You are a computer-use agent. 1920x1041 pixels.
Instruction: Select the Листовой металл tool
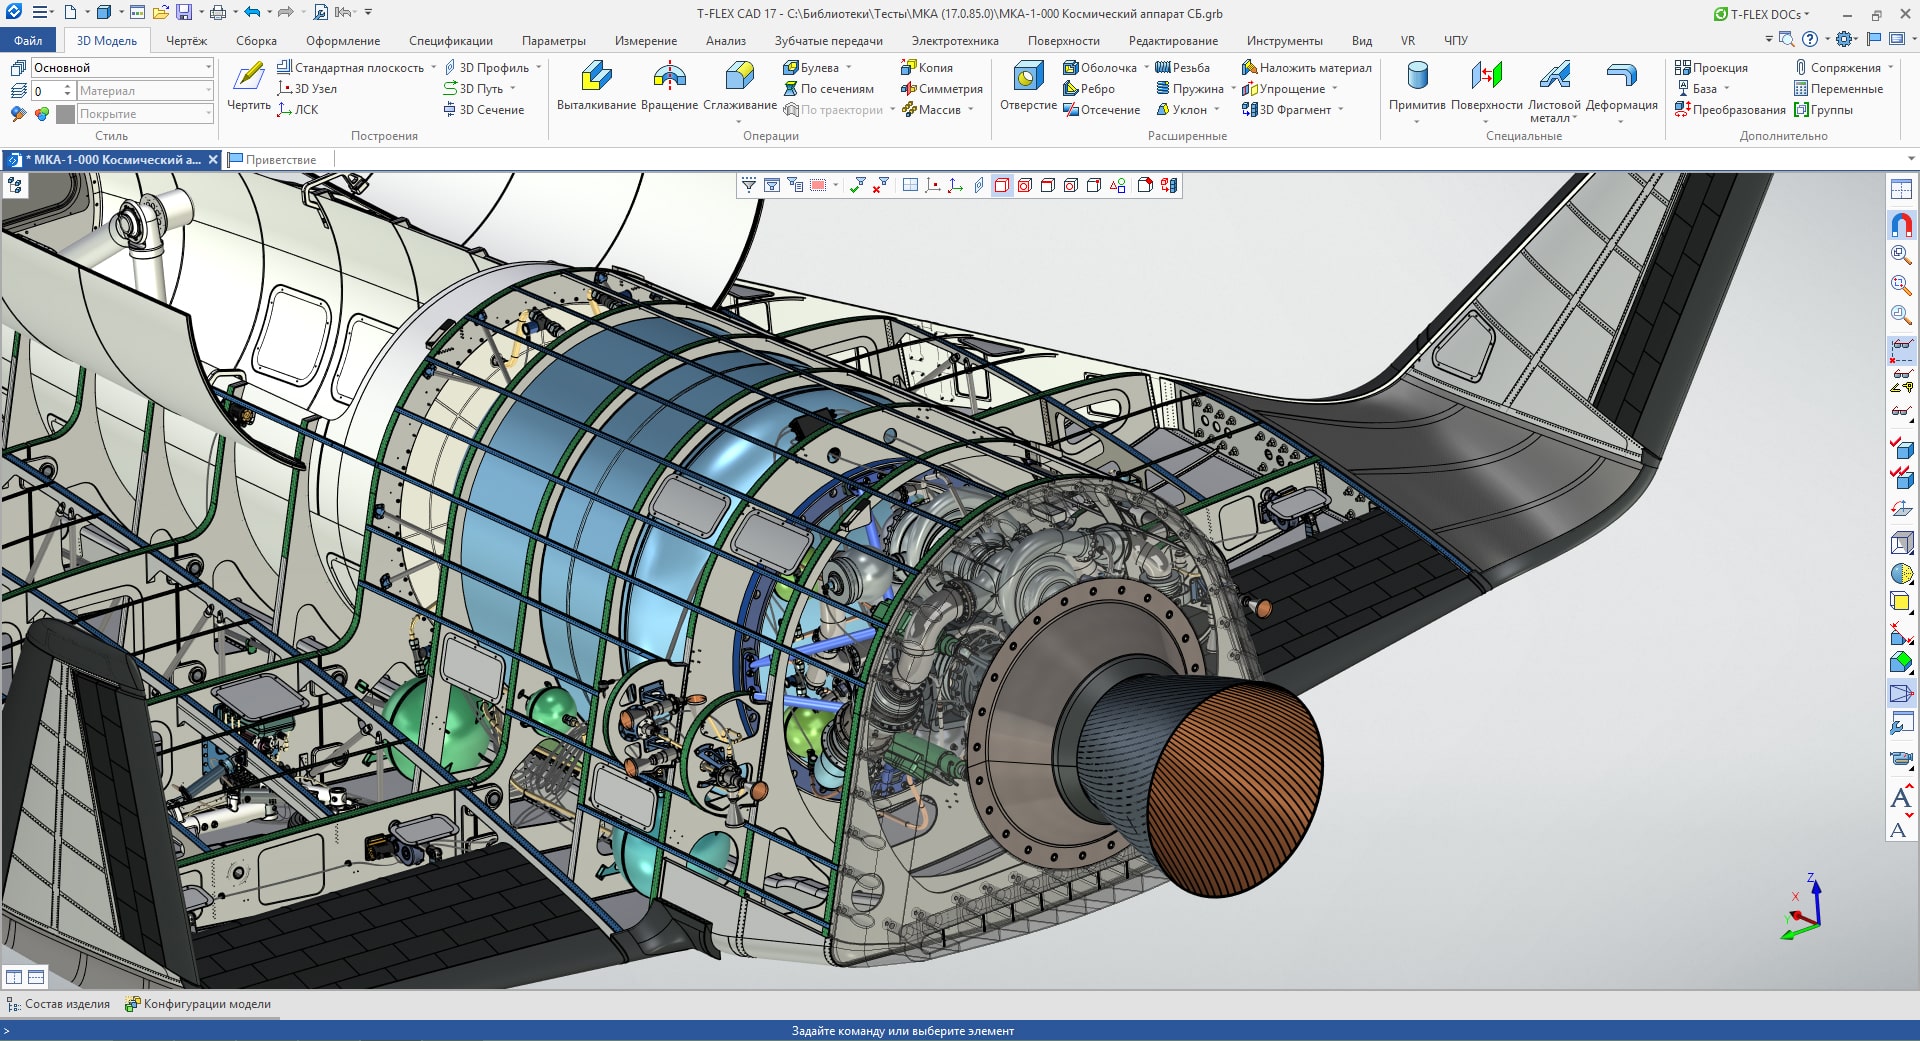point(1554,78)
